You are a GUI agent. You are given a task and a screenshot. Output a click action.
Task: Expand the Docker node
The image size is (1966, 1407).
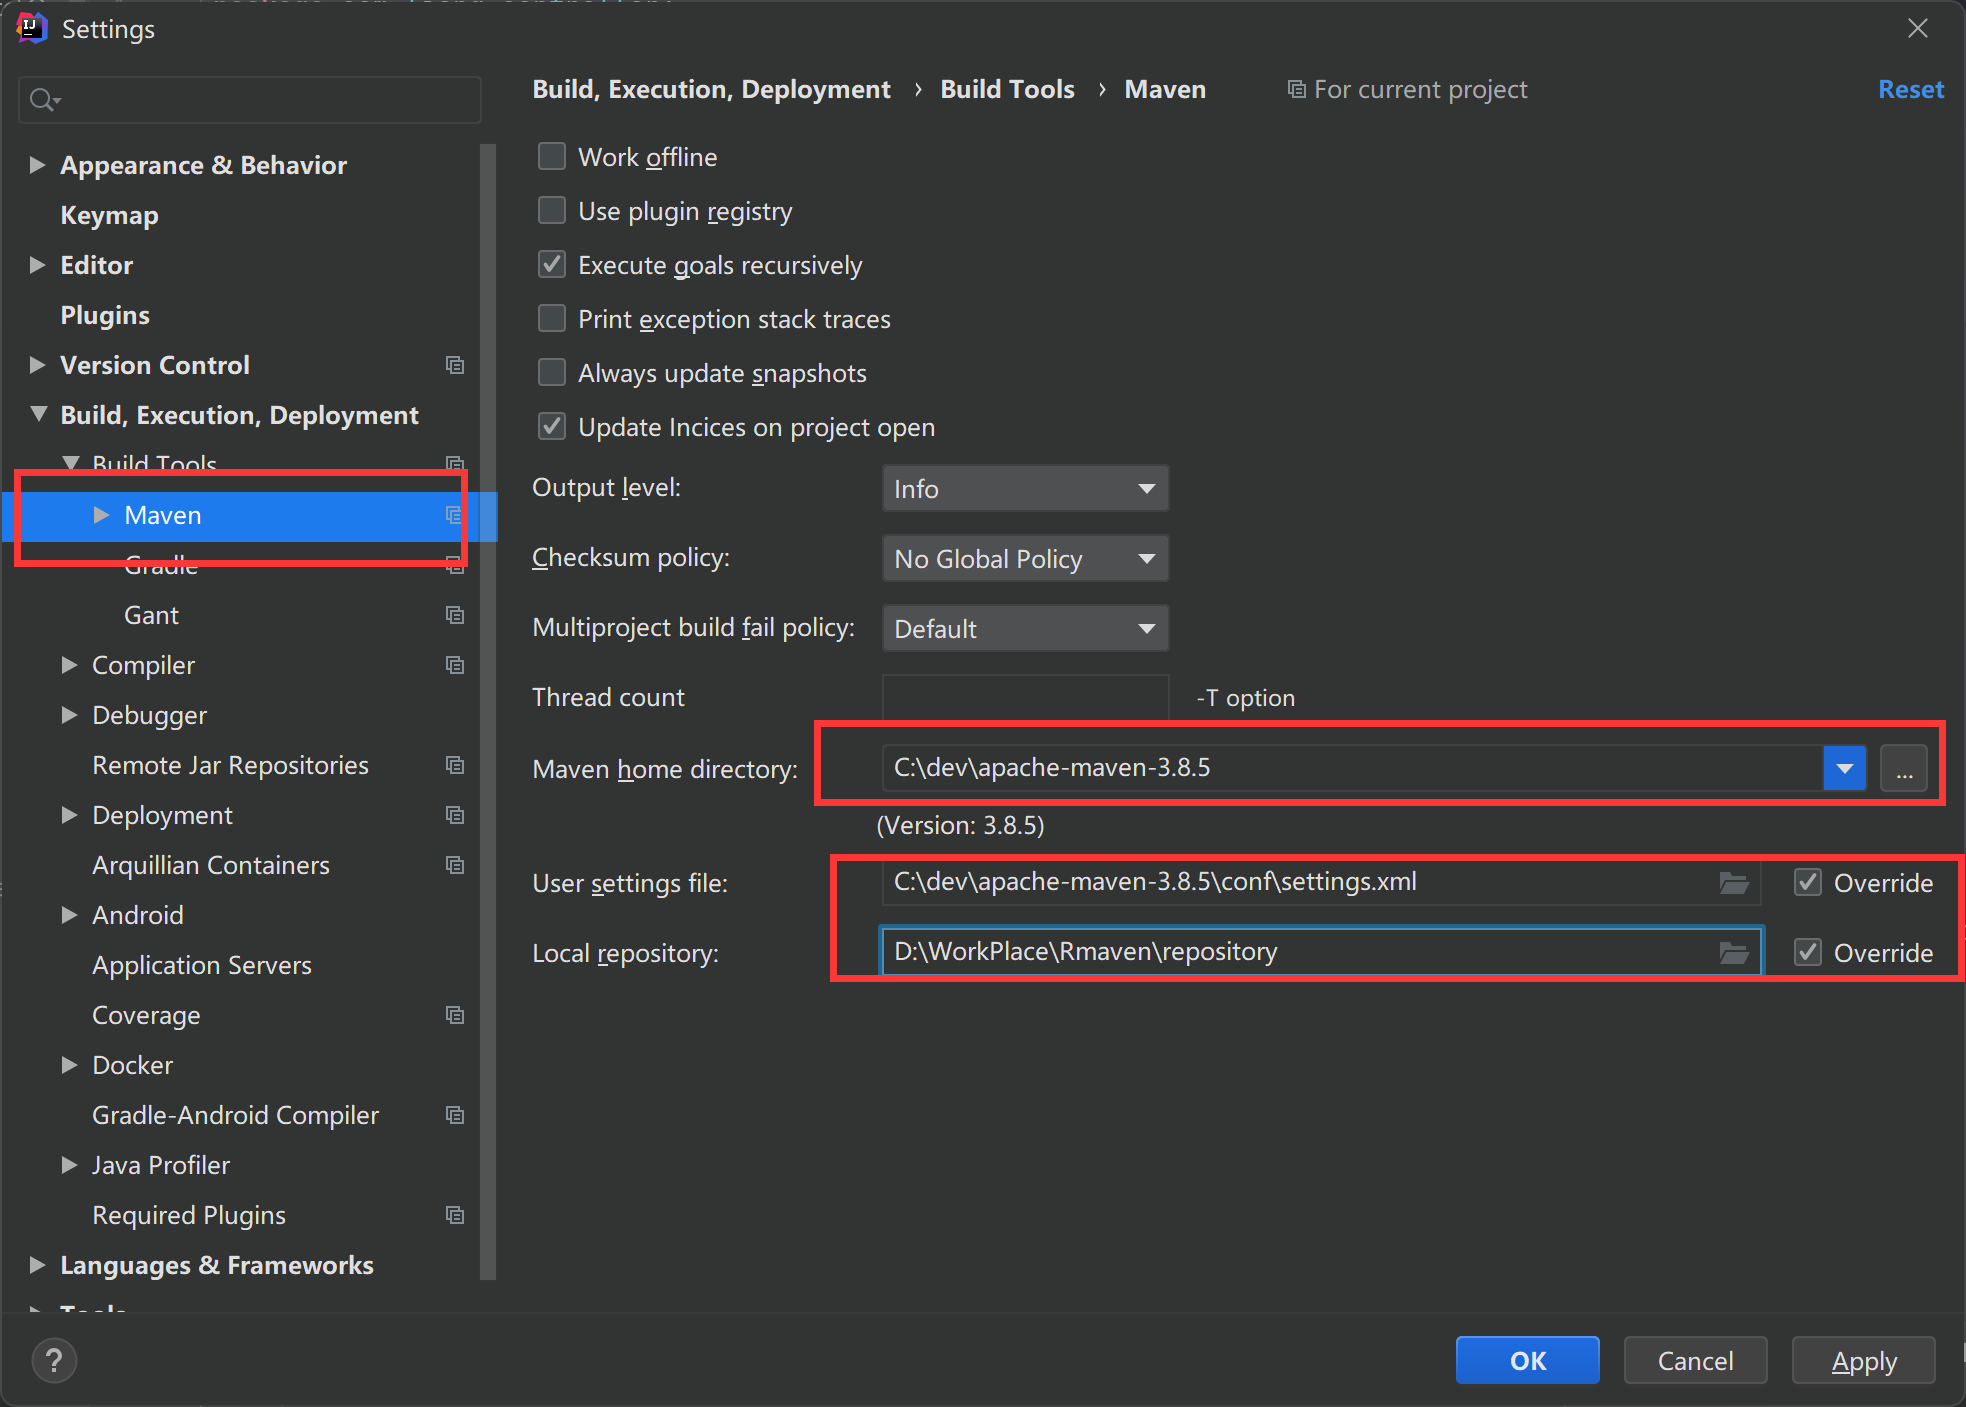coord(69,1065)
